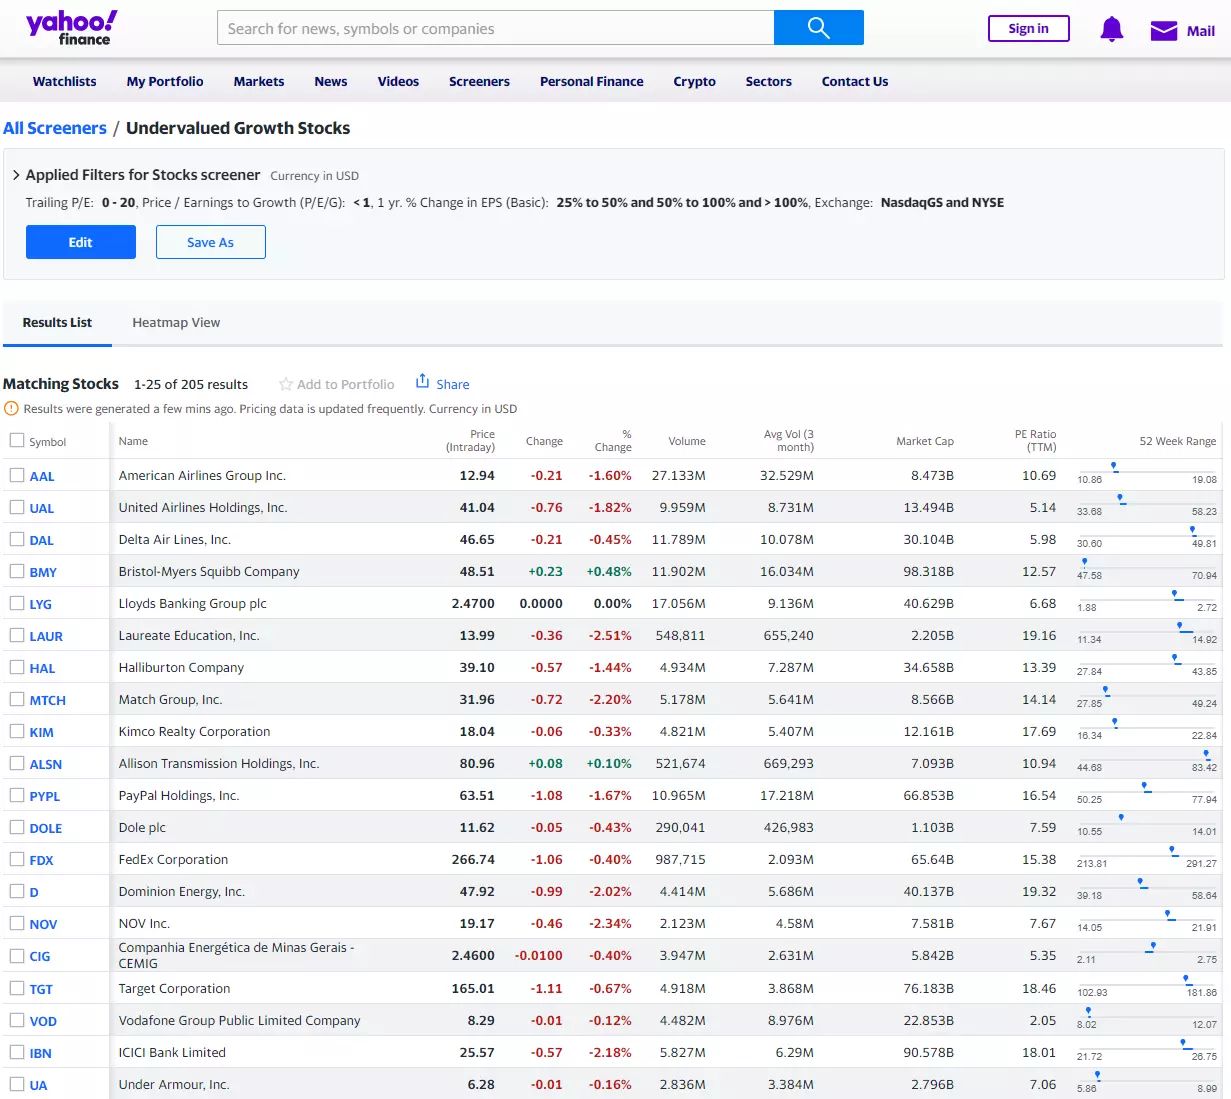The image size is (1231, 1099).
Task: Click the TGT 52 week range slider
Action: tap(1147, 984)
